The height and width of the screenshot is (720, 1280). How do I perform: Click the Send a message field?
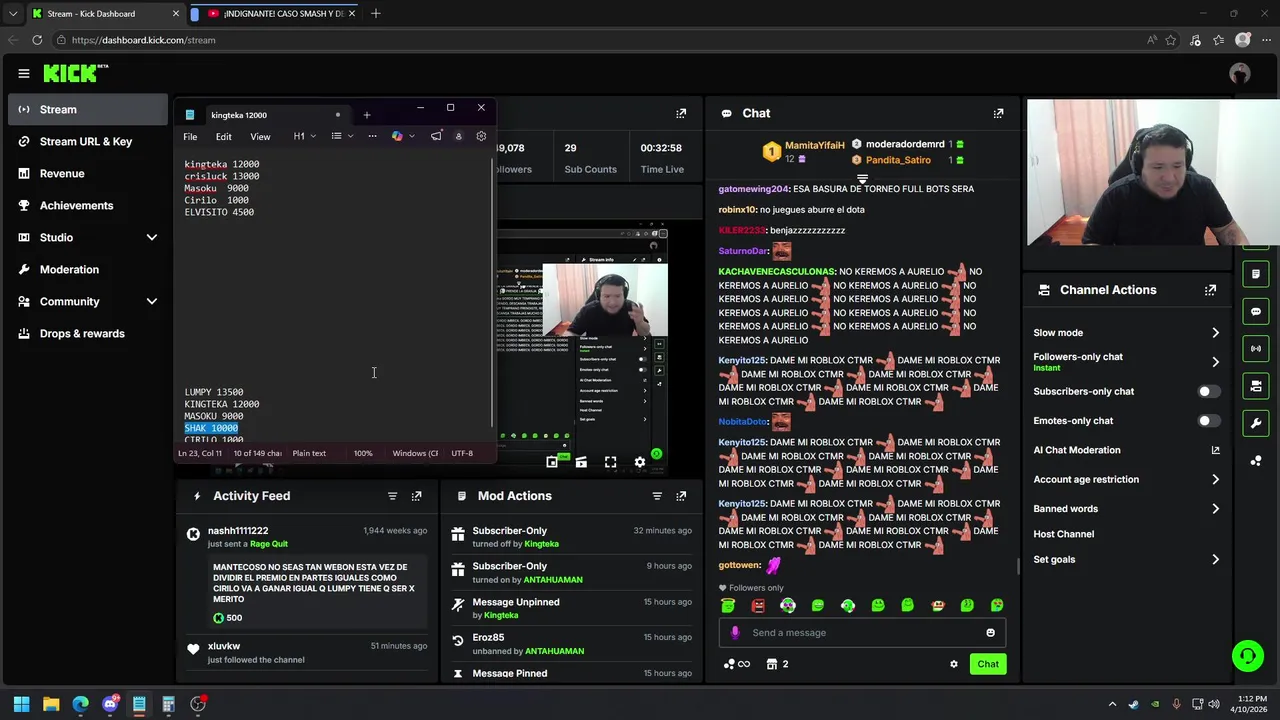(x=861, y=632)
